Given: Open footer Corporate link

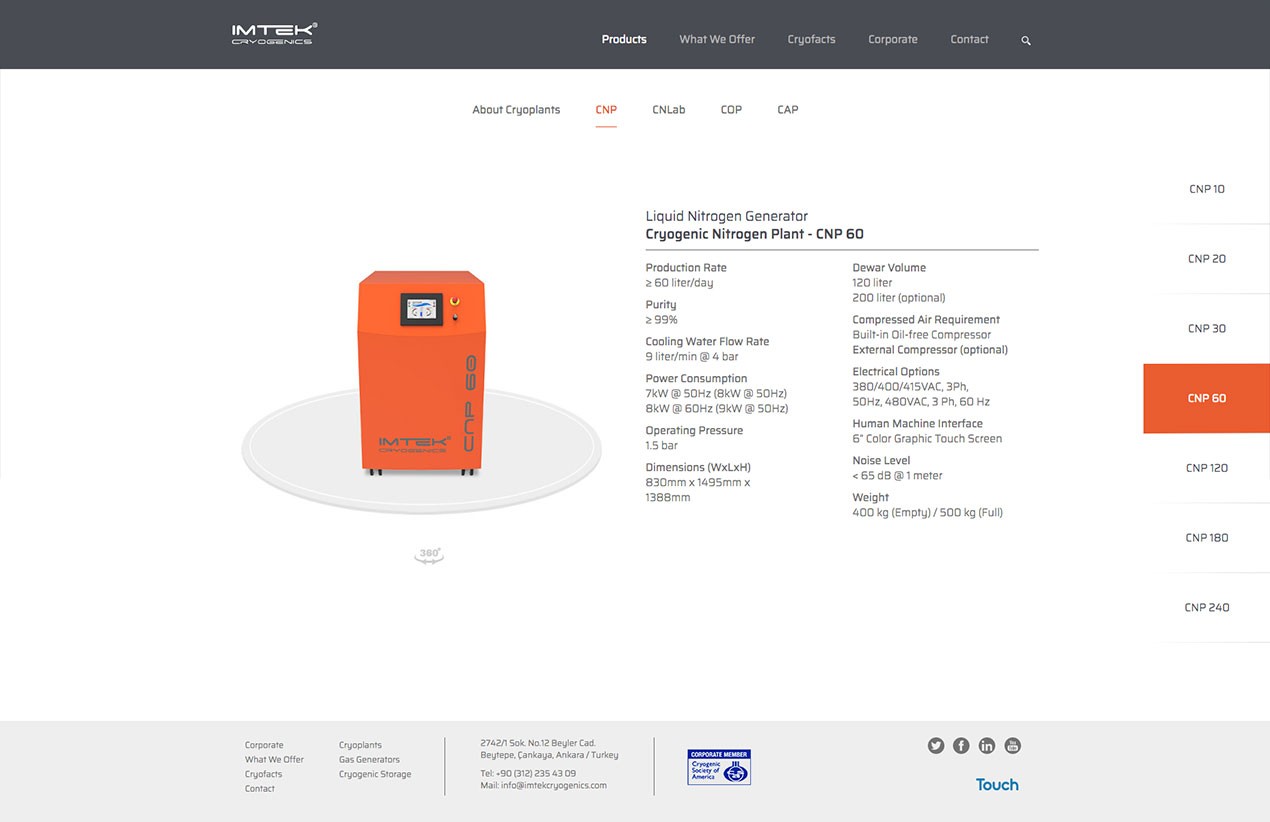Looking at the screenshot, I should click(x=264, y=745).
